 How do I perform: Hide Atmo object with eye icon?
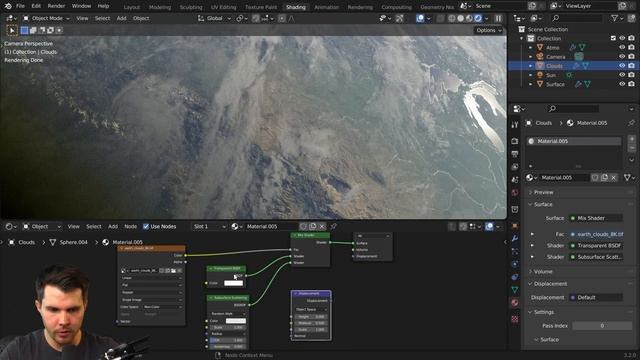[622, 47]
